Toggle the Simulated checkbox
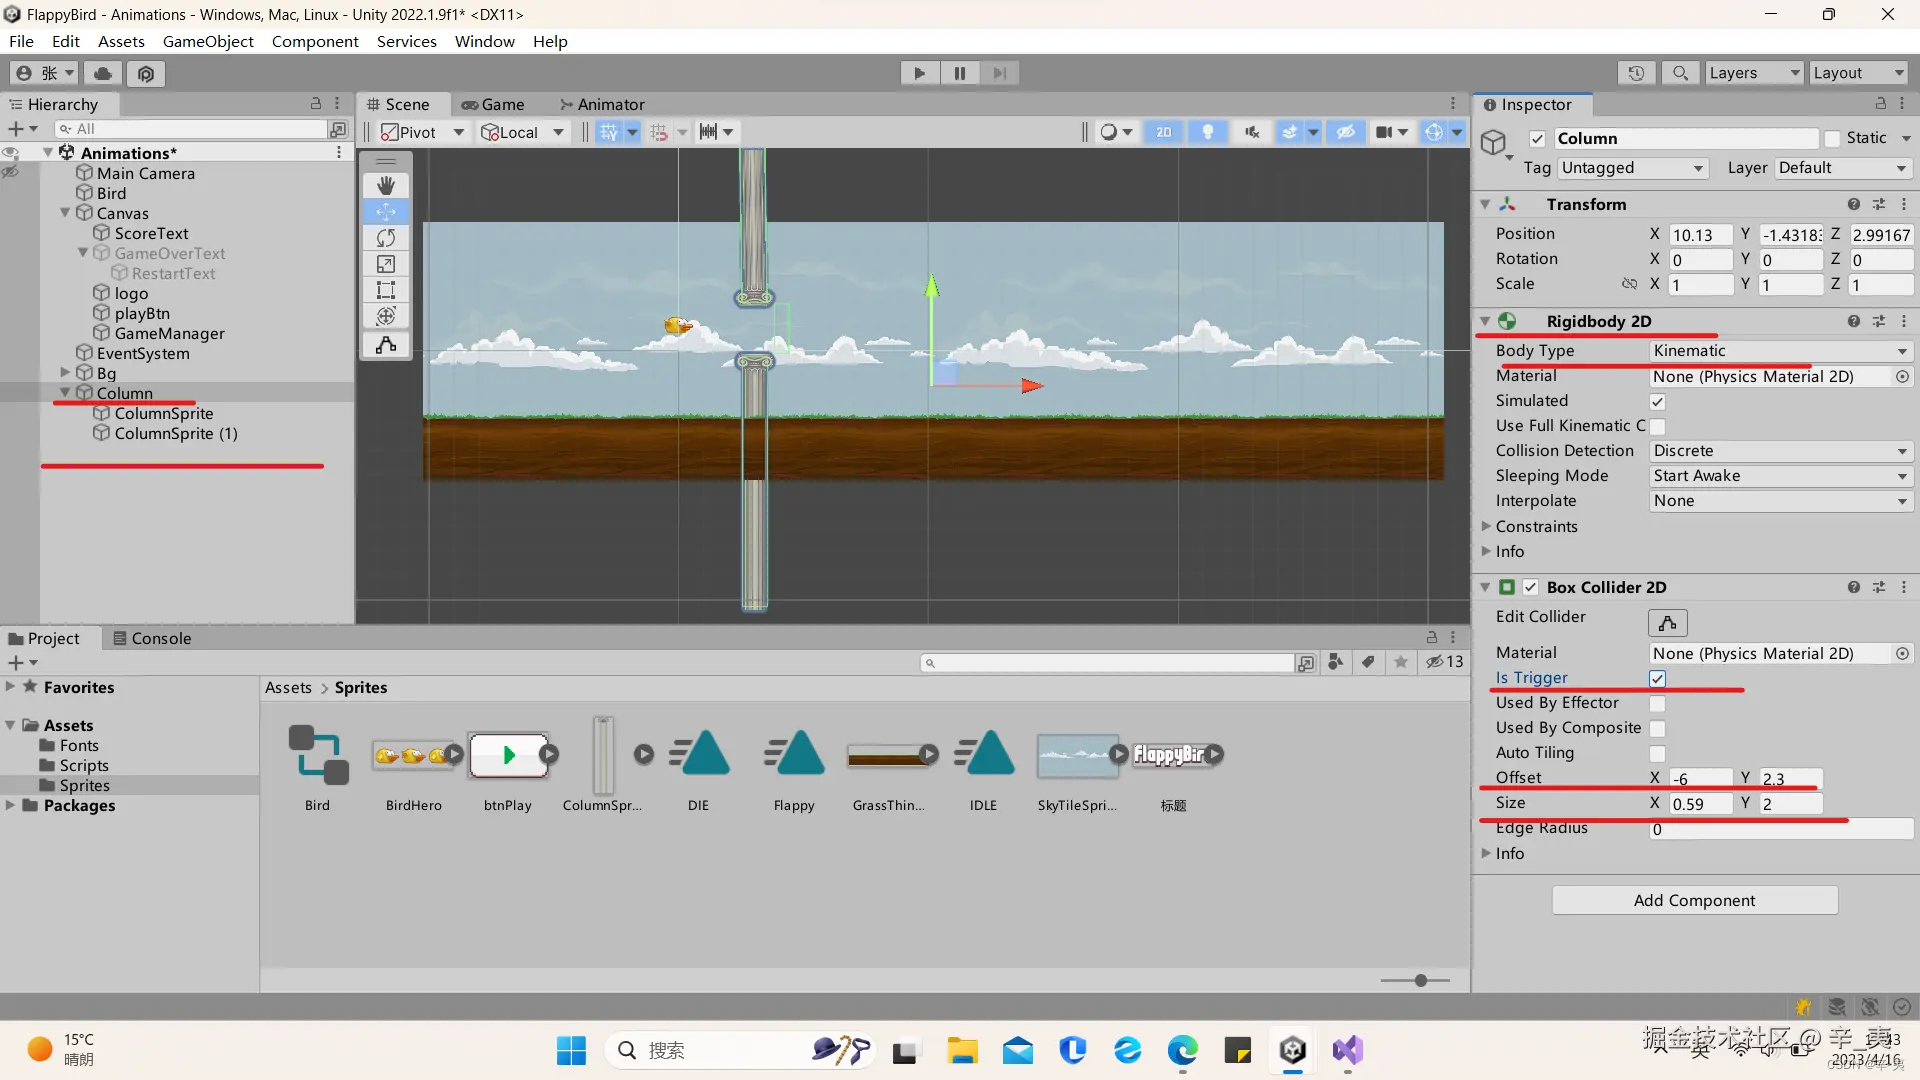The width and height of the screenshot is (1920, 1080). point(1657,402)
